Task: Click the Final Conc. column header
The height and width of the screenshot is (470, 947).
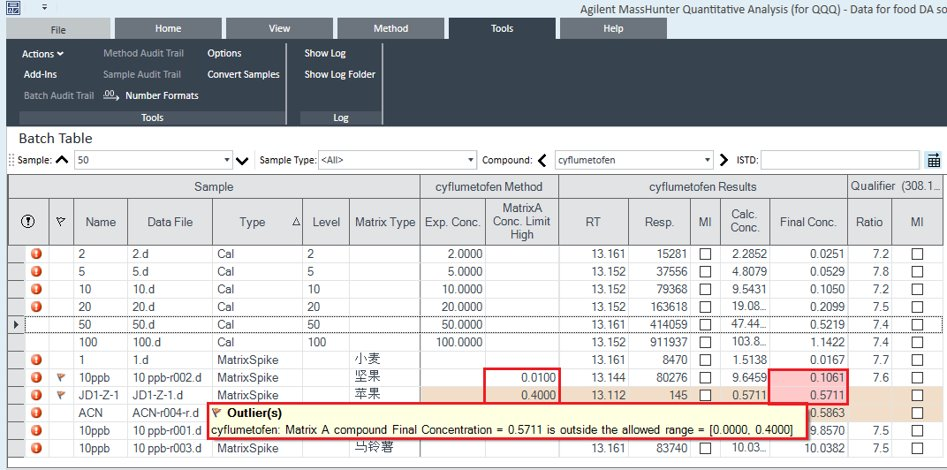Action: pos(809,222)
